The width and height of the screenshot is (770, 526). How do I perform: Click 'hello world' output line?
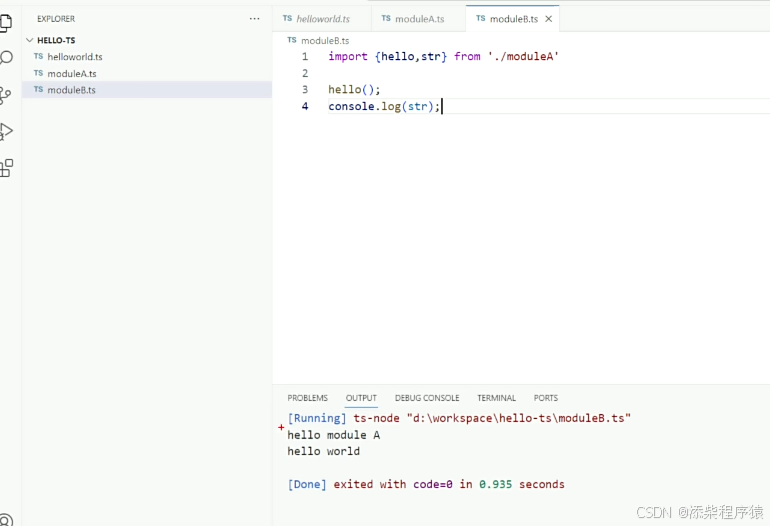323,451
